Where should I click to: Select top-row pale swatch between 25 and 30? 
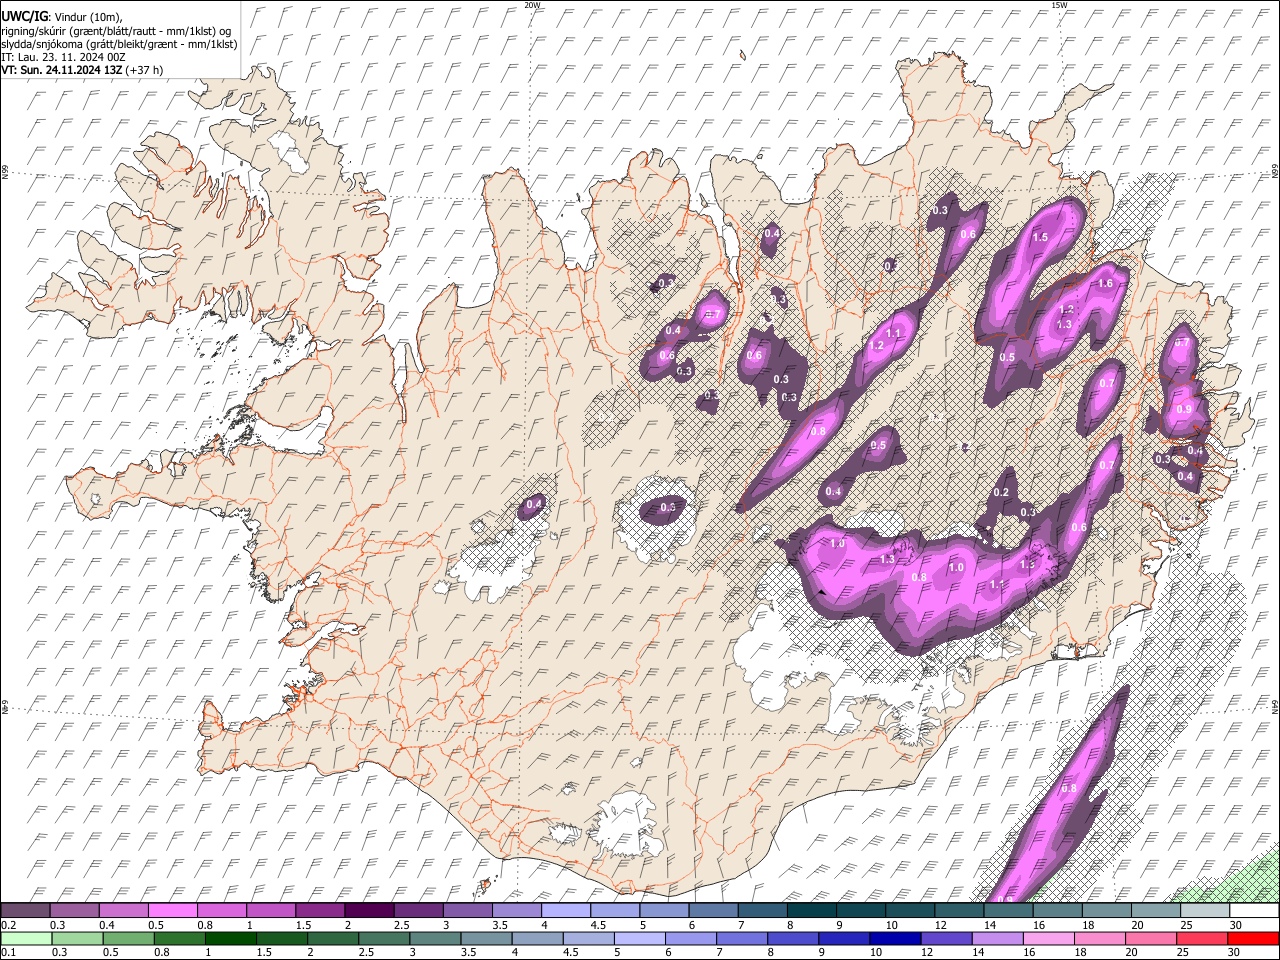pos(1205,910)
